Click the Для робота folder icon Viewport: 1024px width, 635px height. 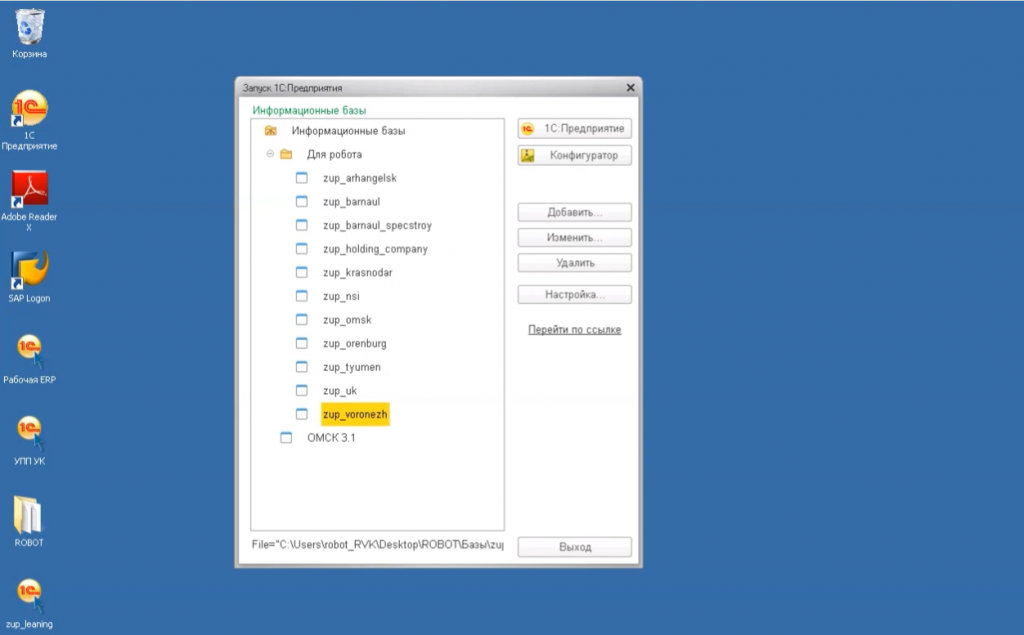(286, 154)
